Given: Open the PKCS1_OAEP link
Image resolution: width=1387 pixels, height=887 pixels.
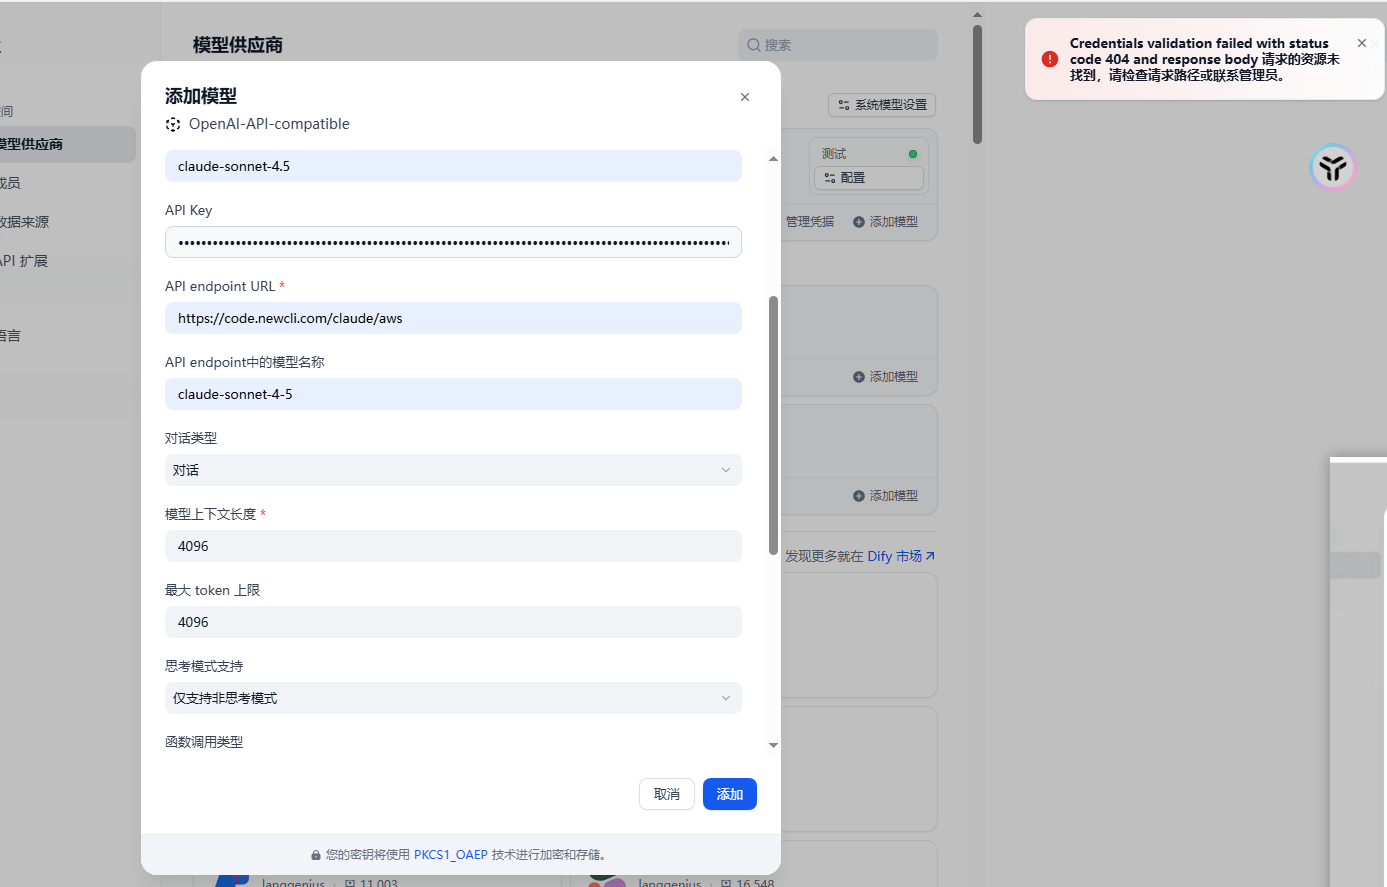Looking at the screenshot, I should pos(451,855).
